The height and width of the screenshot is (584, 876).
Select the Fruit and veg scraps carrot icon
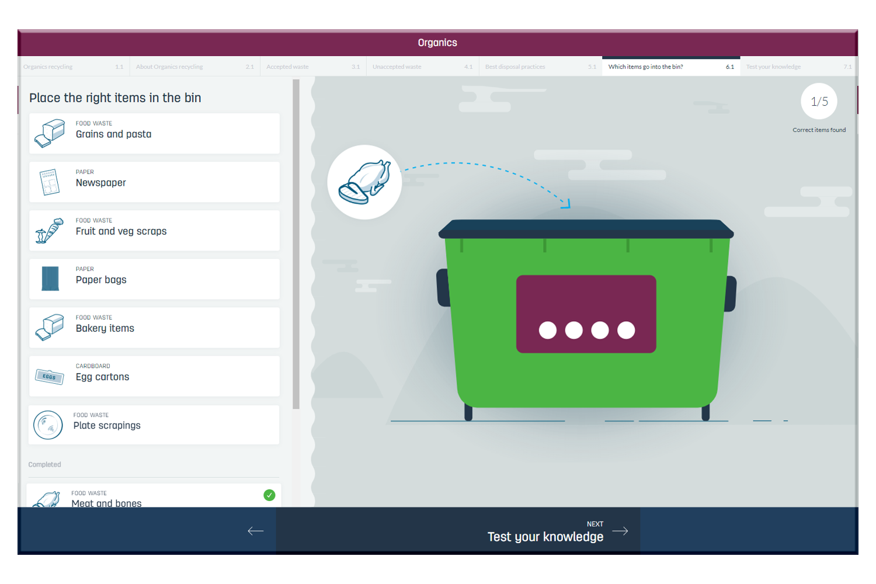49,231
